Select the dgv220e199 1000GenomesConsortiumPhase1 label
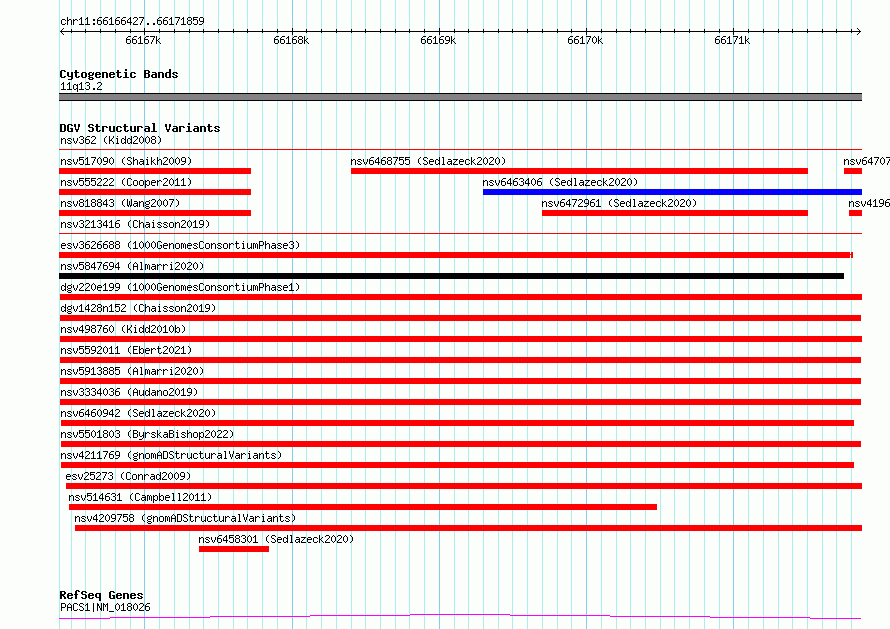Image resolution: width=890 pixels, height=629 pixels. pyautogui.click(x=180, y=287)
